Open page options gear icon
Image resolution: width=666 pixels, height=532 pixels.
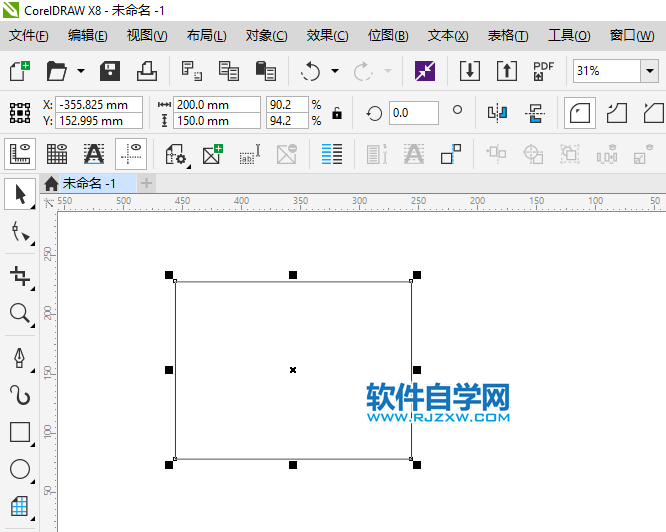[177, 155]
